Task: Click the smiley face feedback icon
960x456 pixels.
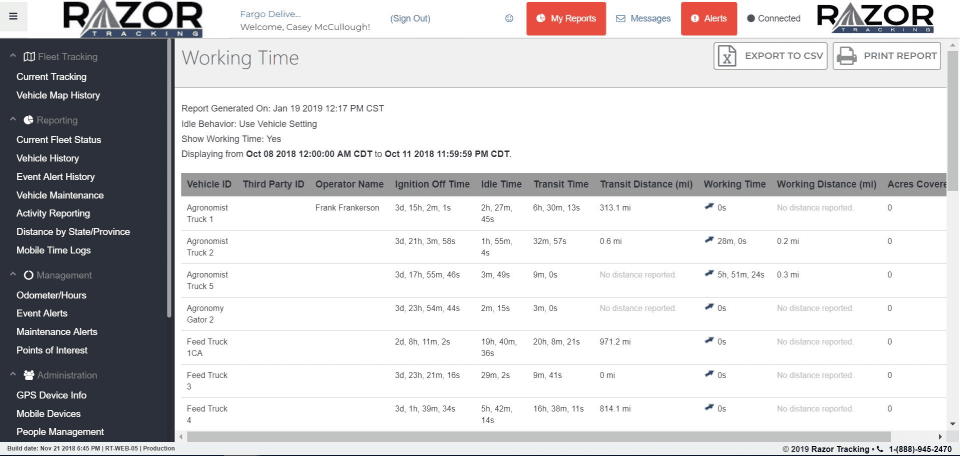Action: pos(509,18)
